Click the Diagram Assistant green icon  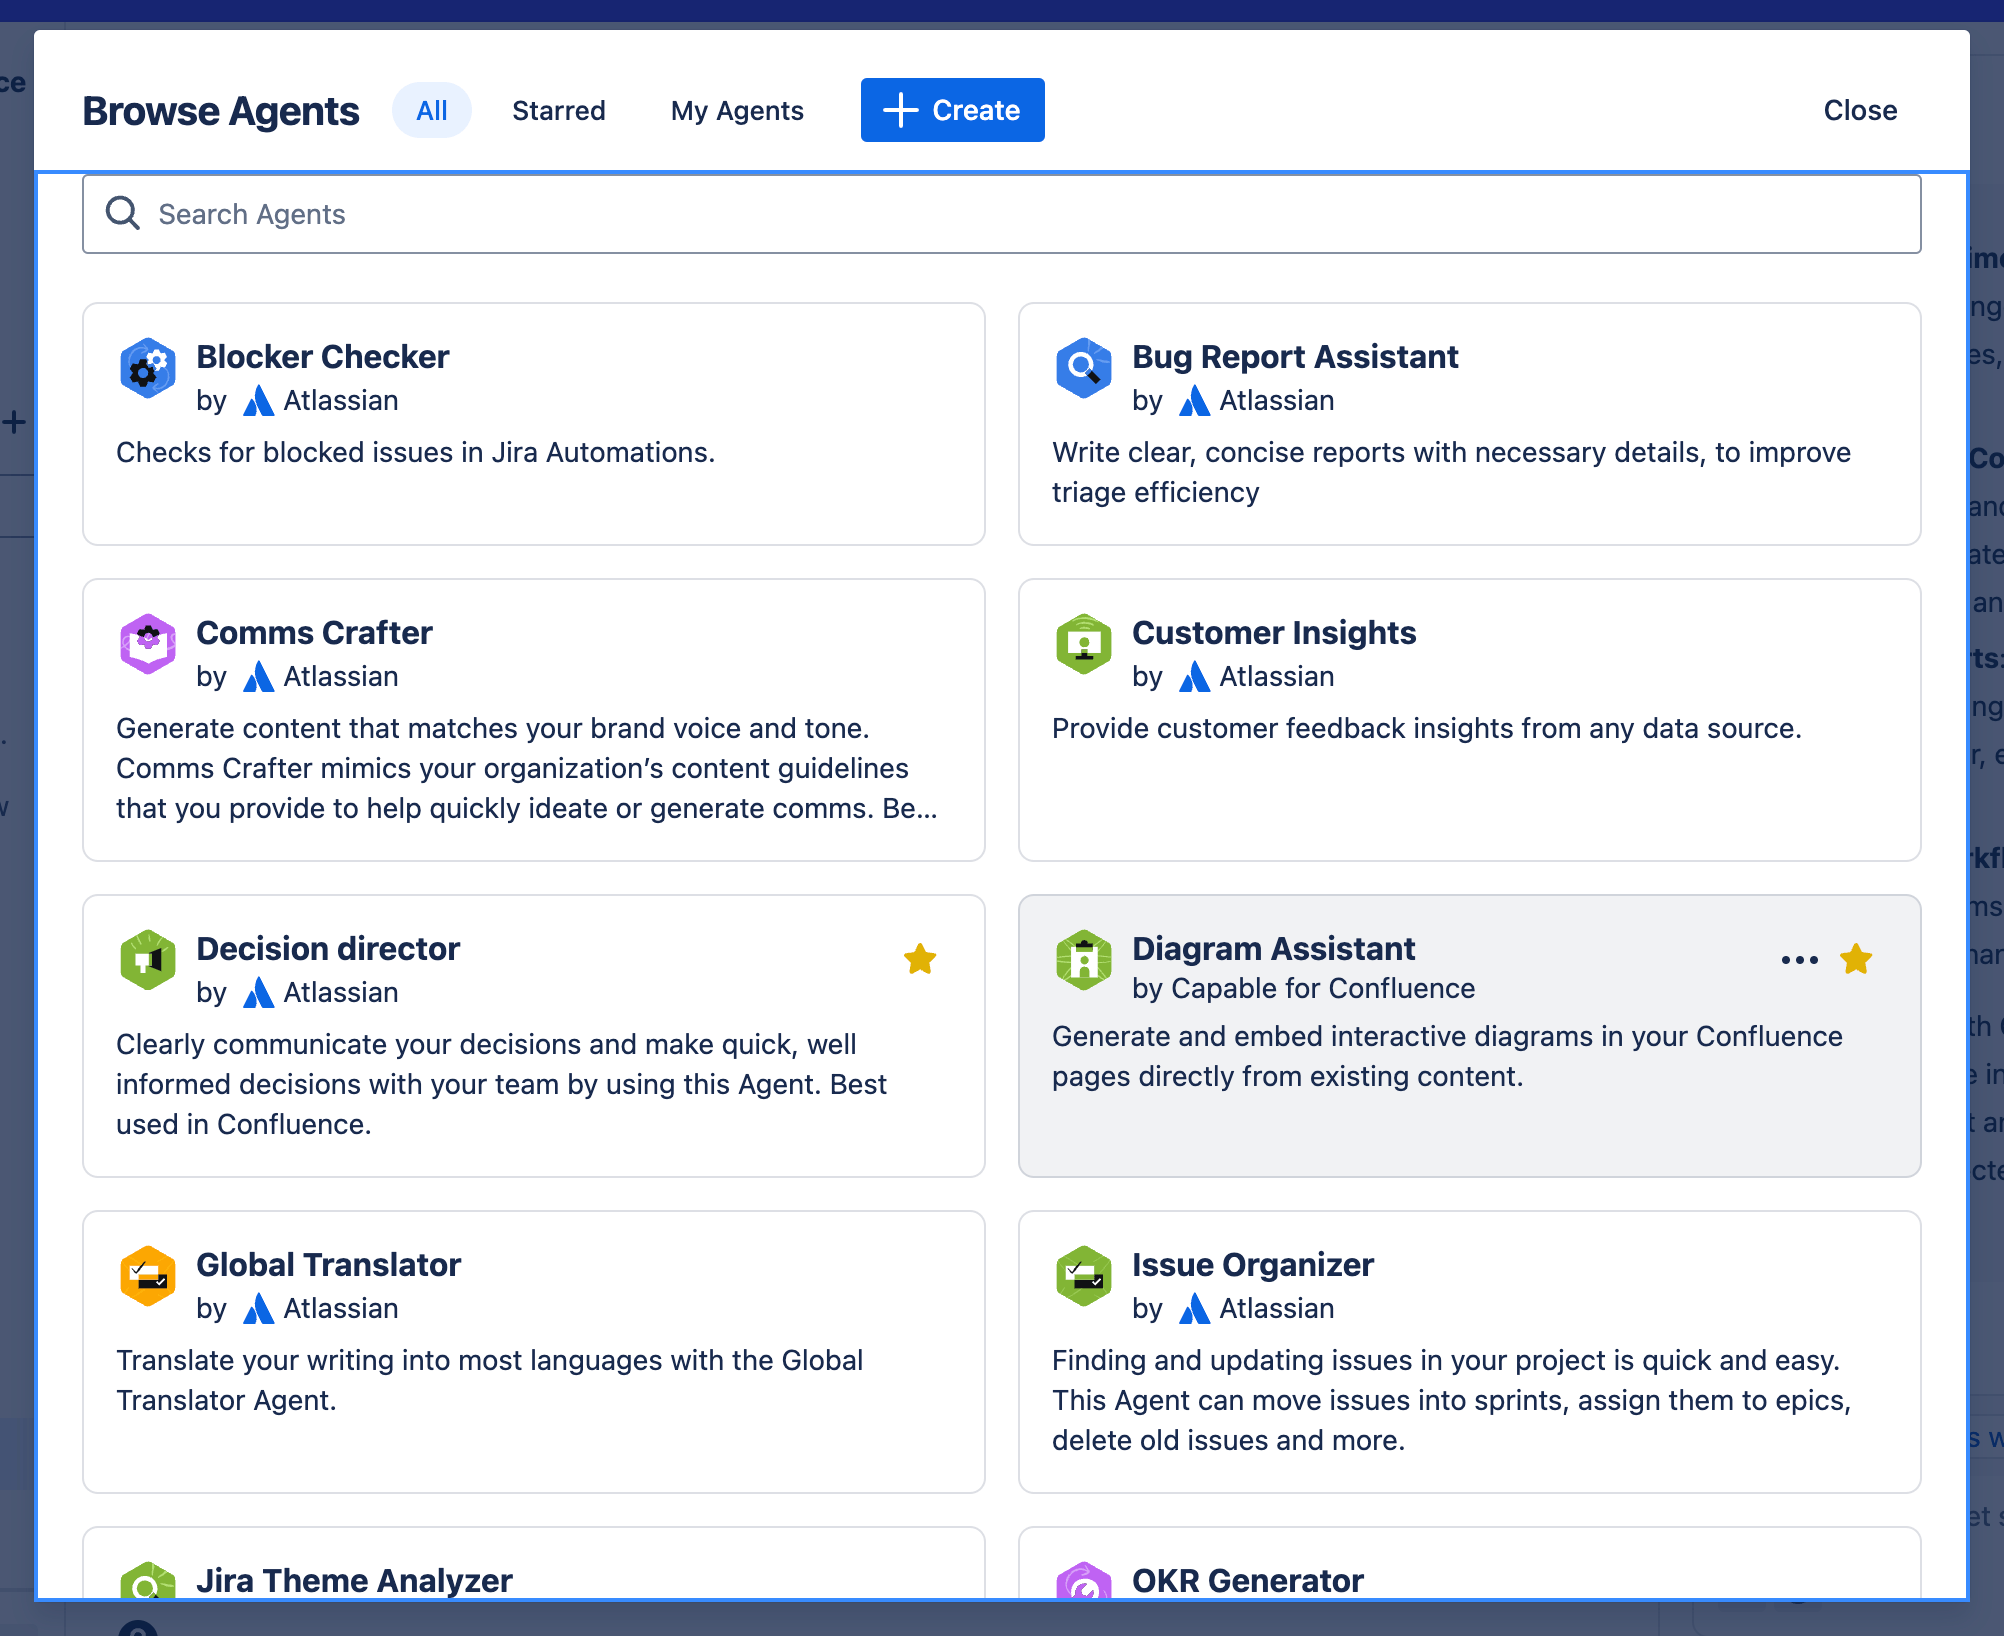click(1084, 960)
